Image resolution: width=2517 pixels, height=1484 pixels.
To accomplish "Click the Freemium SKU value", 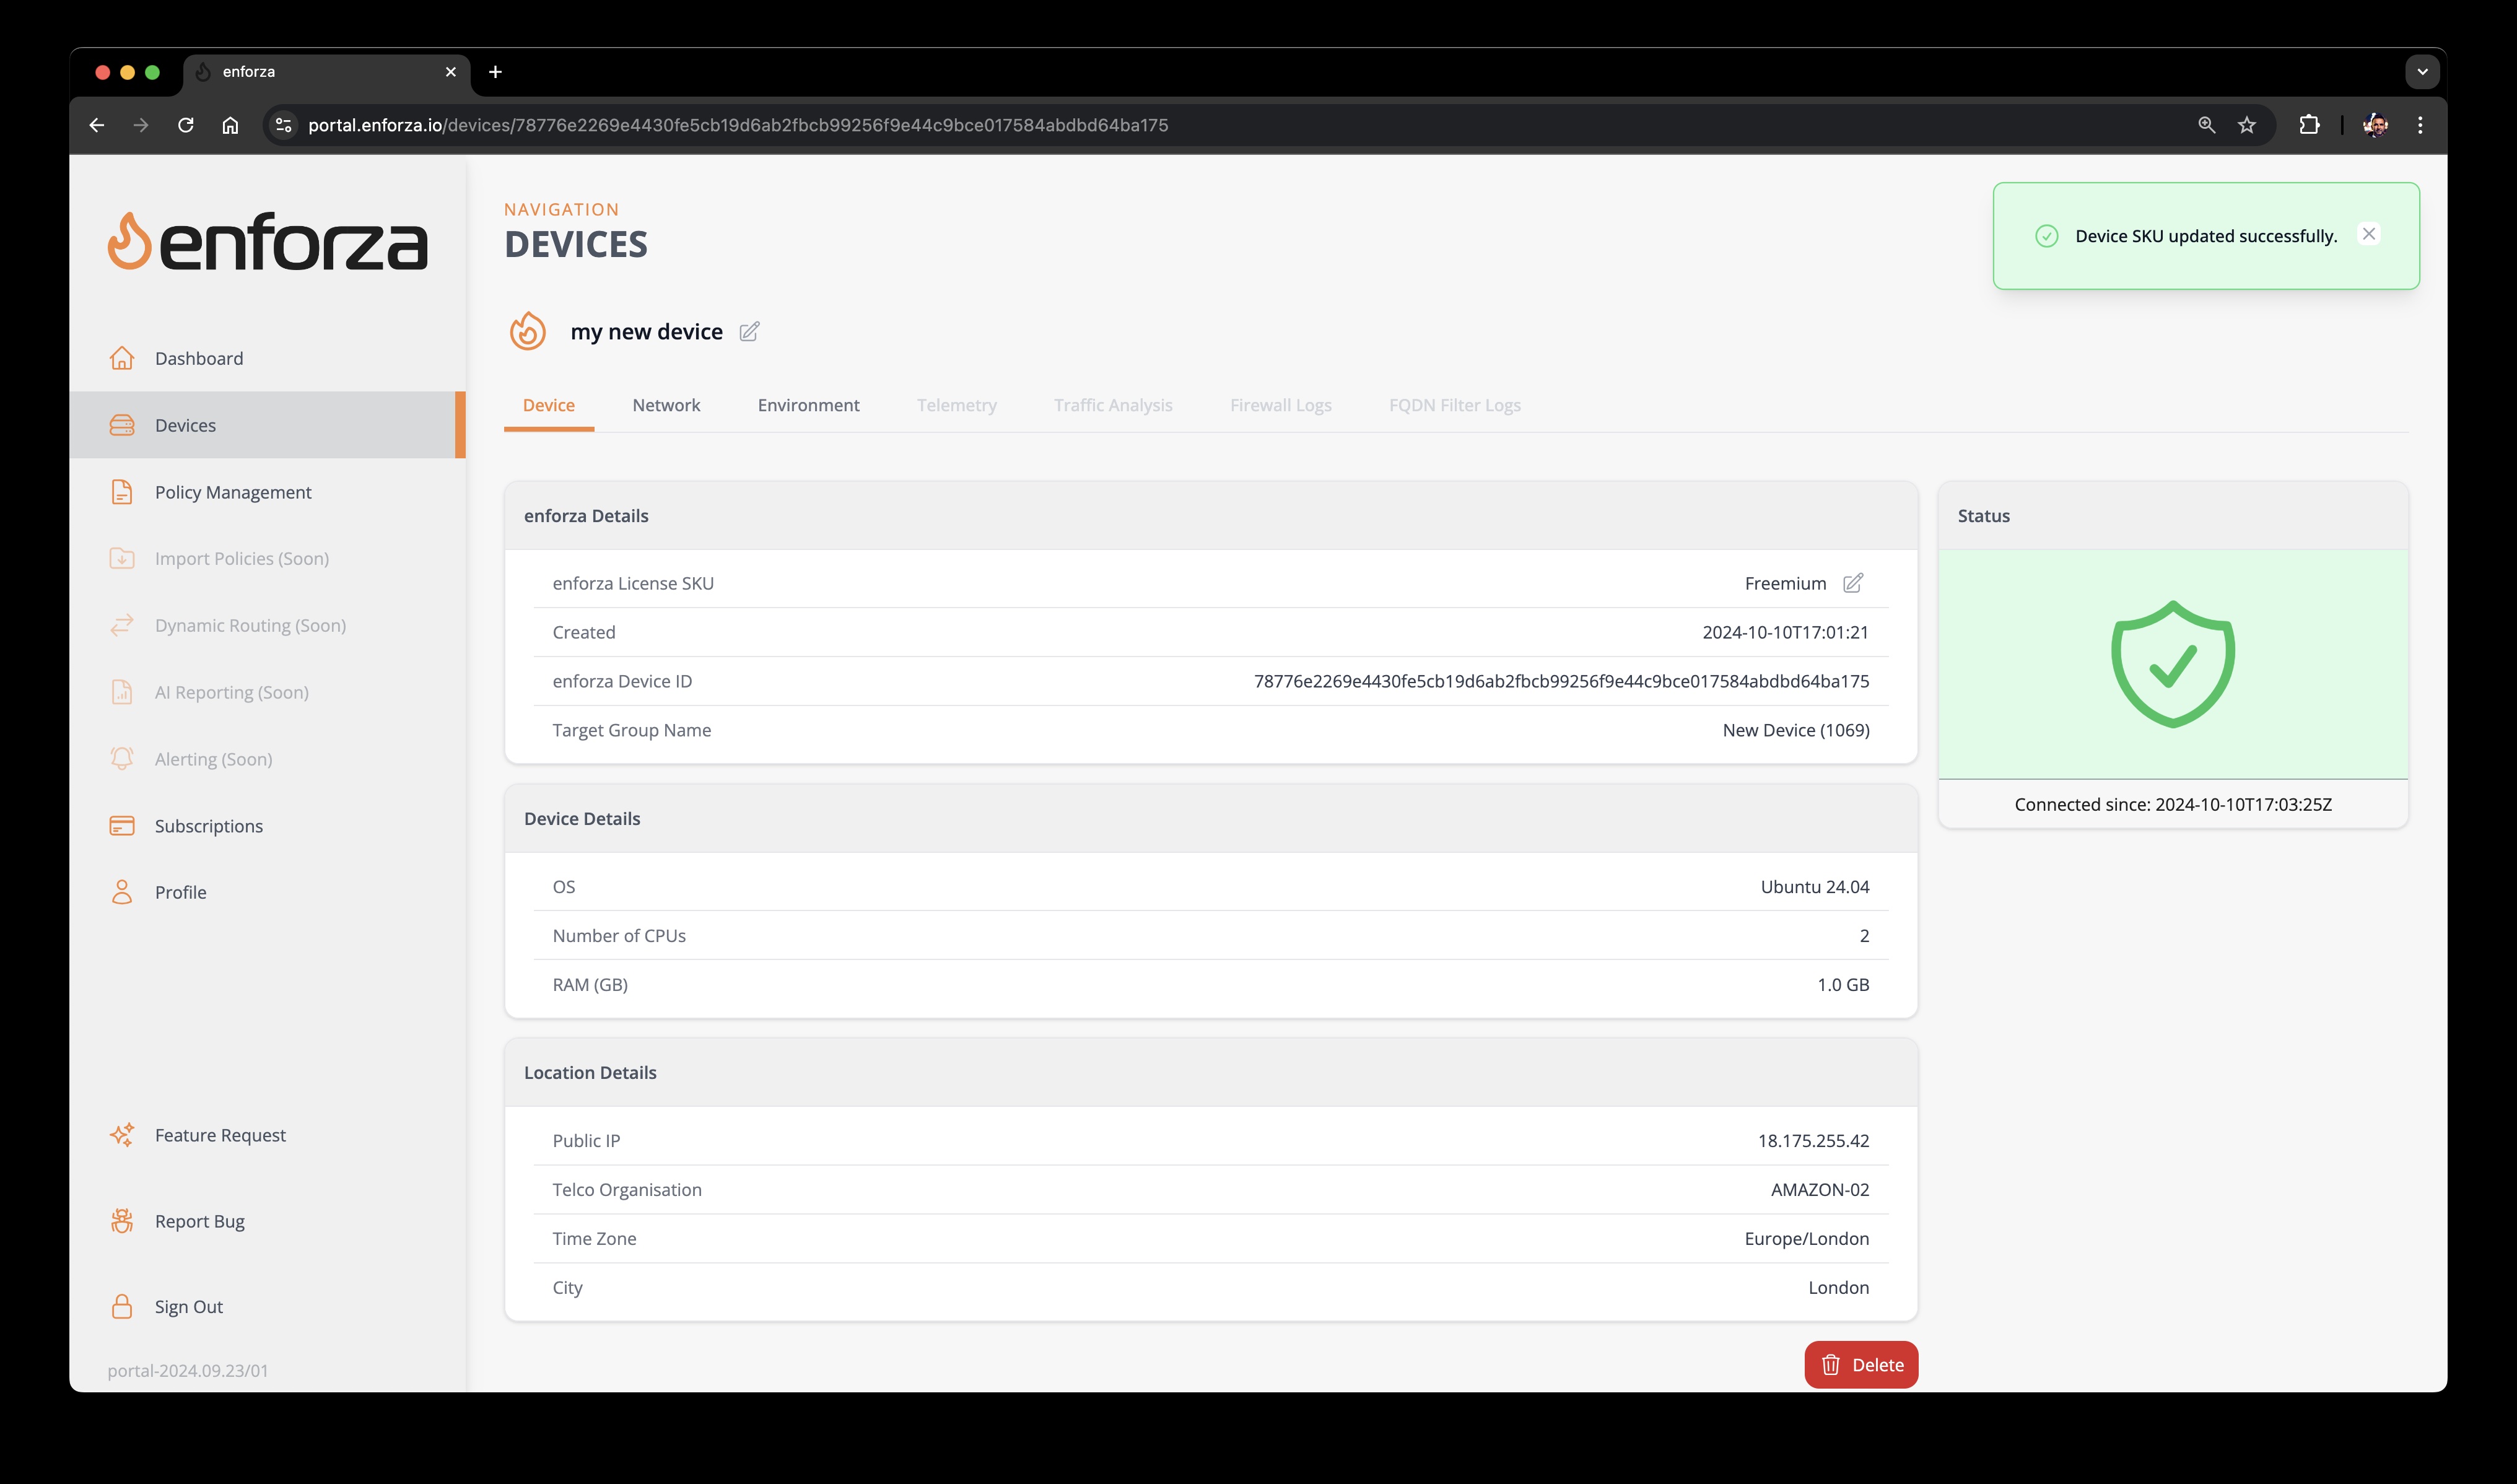I will point(1785,583).
